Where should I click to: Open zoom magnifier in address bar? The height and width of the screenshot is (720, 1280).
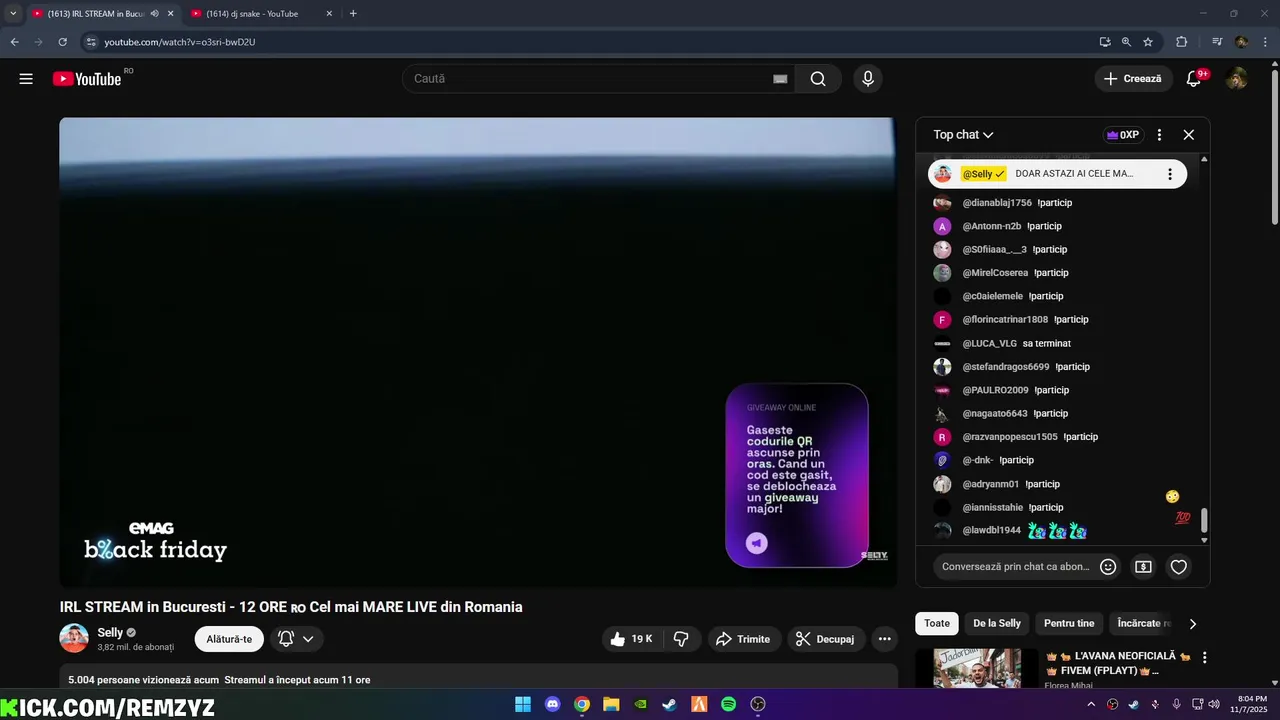click(x=1126, y=42)
